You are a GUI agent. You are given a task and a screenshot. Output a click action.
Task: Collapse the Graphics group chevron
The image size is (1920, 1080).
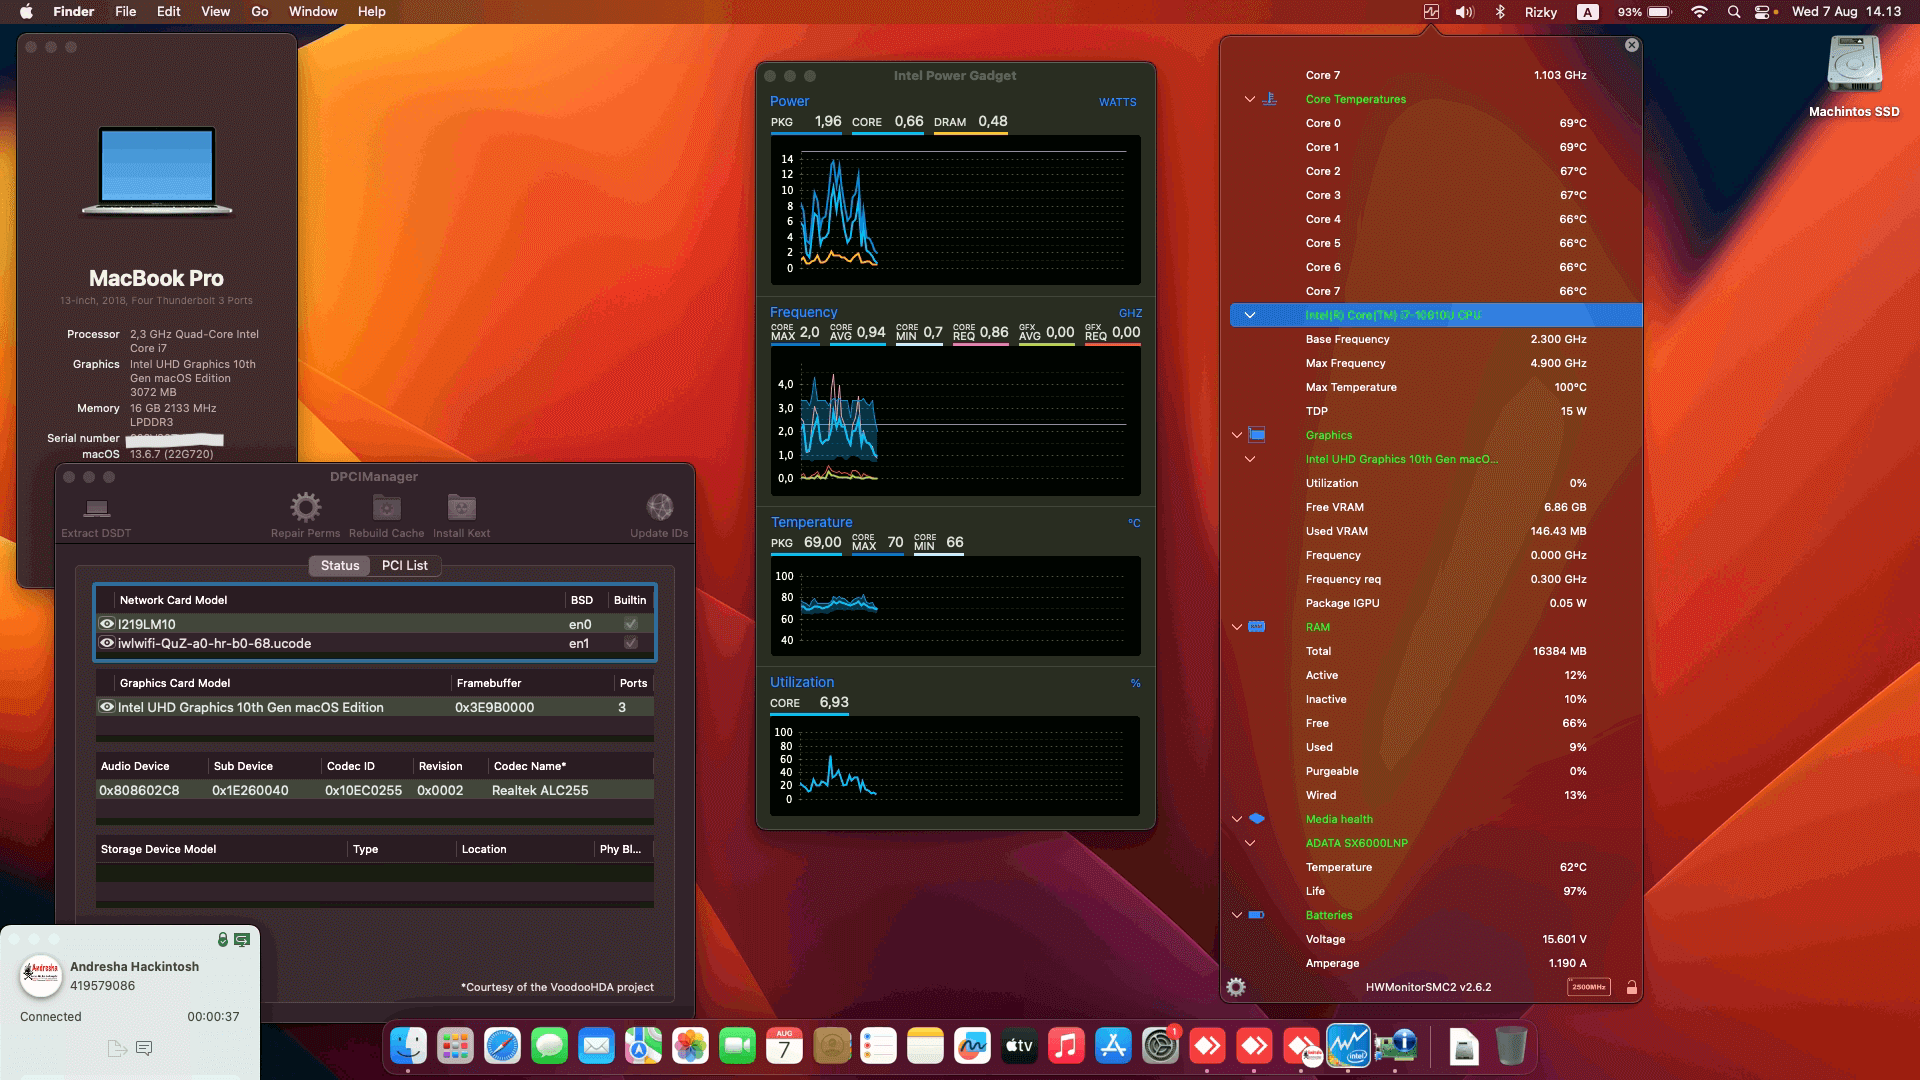pos(1237,435)
